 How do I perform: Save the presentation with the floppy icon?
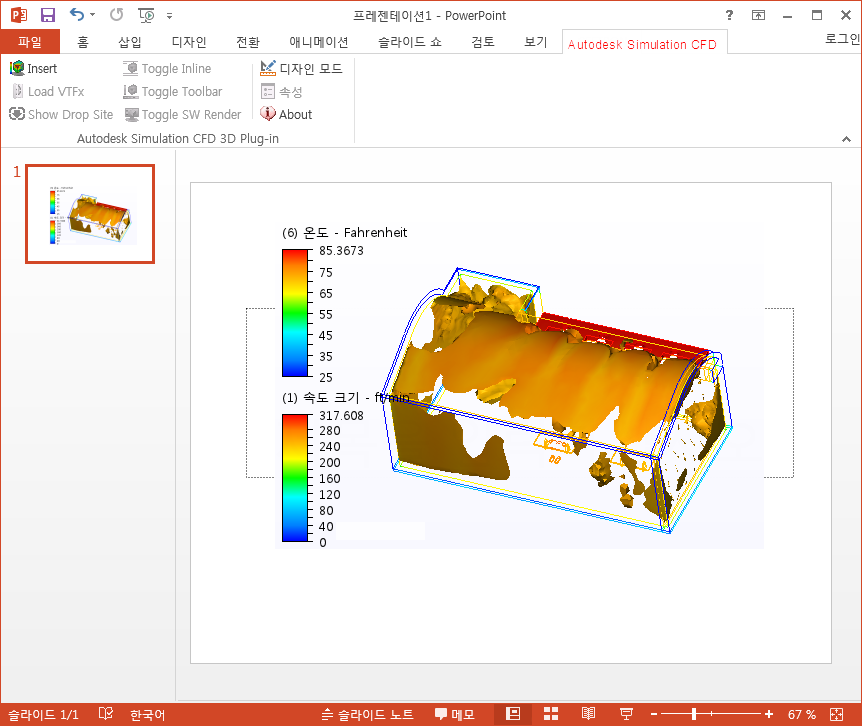(48, 15)
